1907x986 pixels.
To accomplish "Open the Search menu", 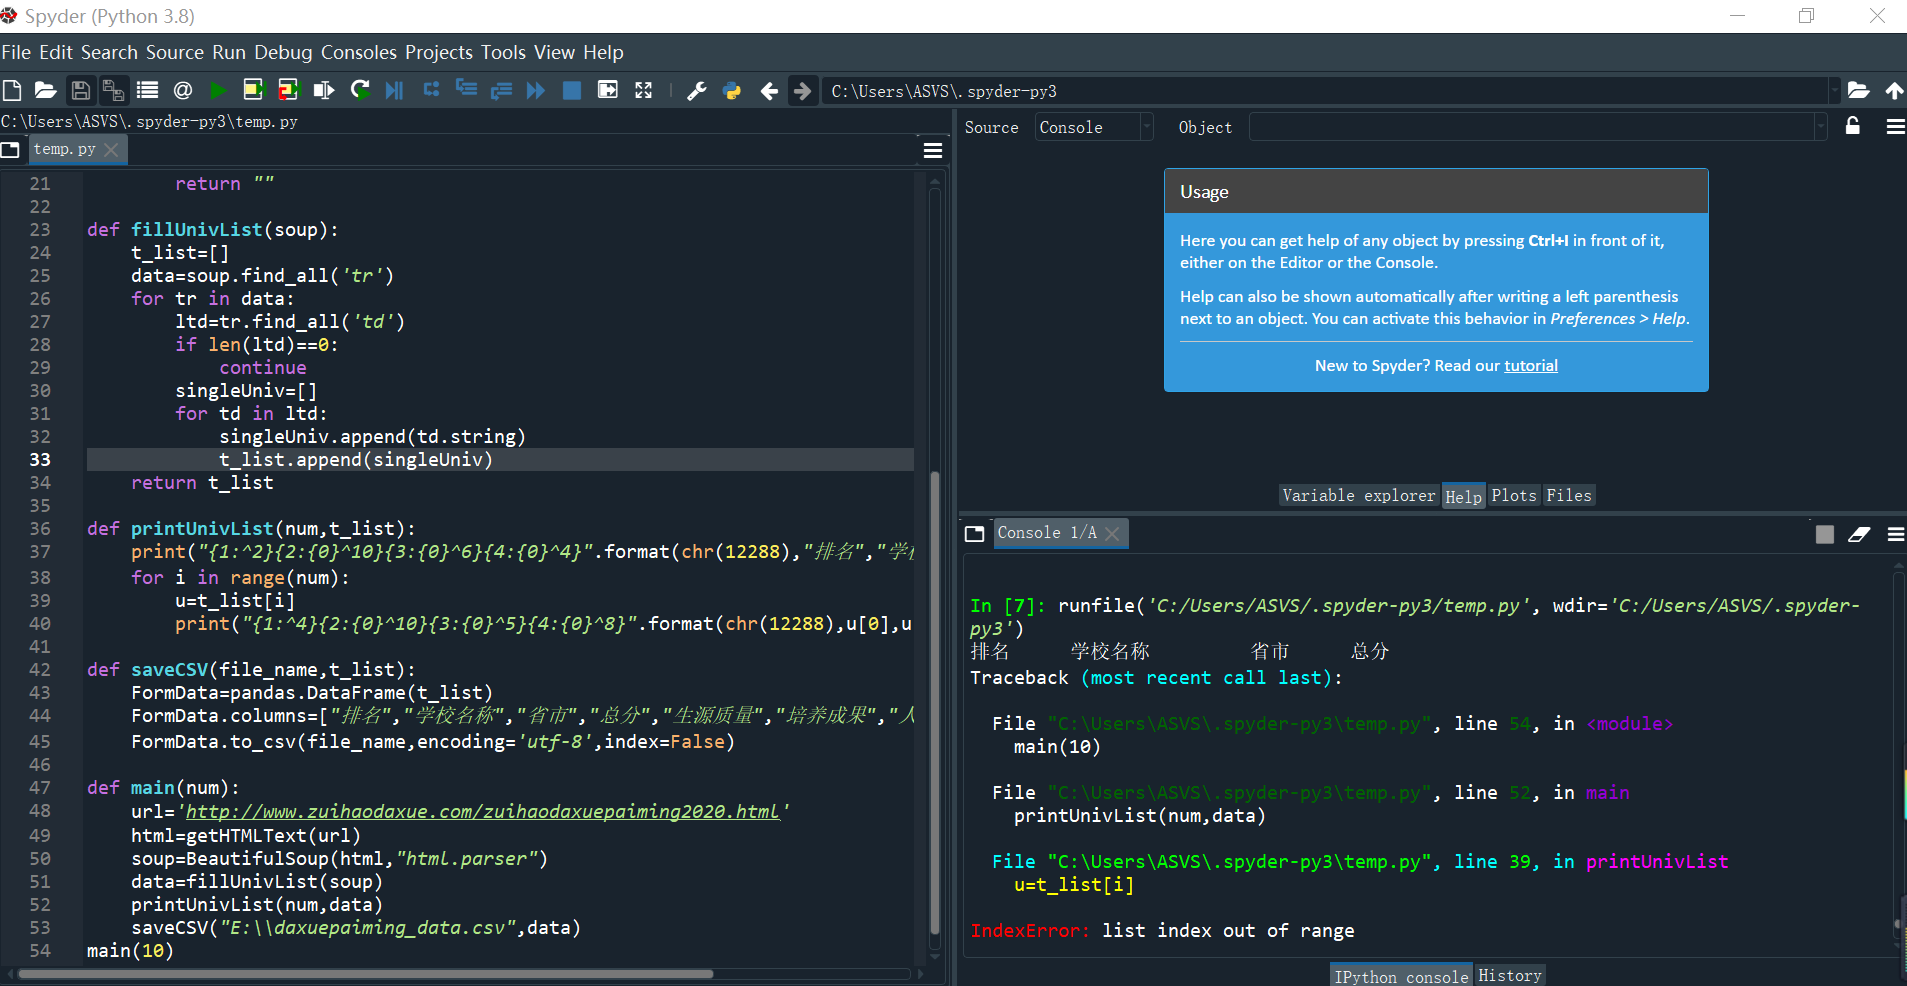I will (x=109, y=52).
